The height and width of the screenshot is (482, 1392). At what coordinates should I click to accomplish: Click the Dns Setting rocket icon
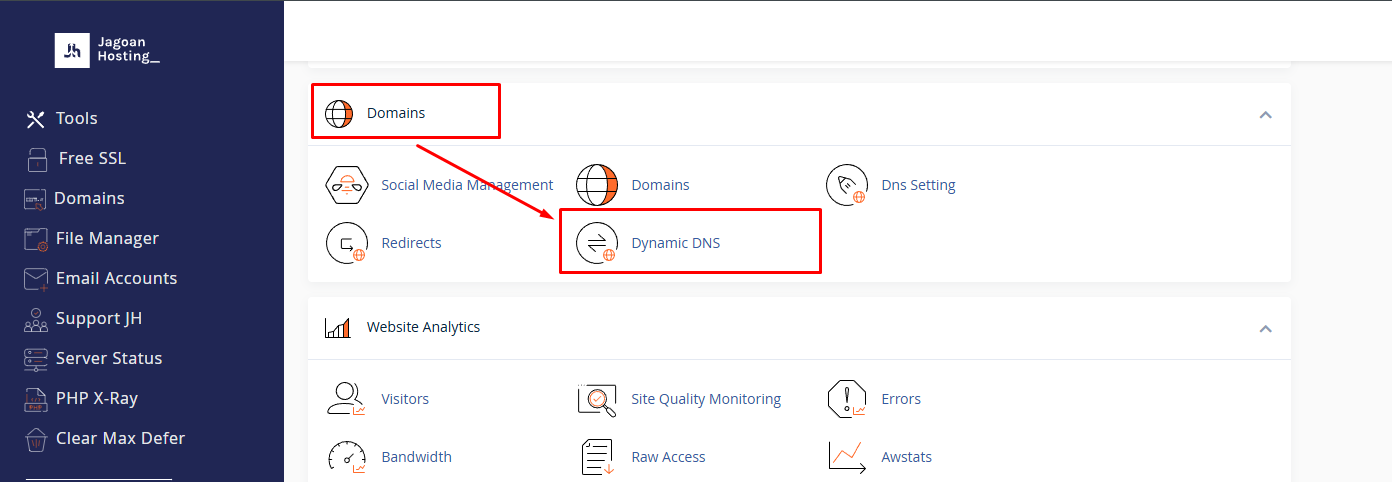[847, 185]
